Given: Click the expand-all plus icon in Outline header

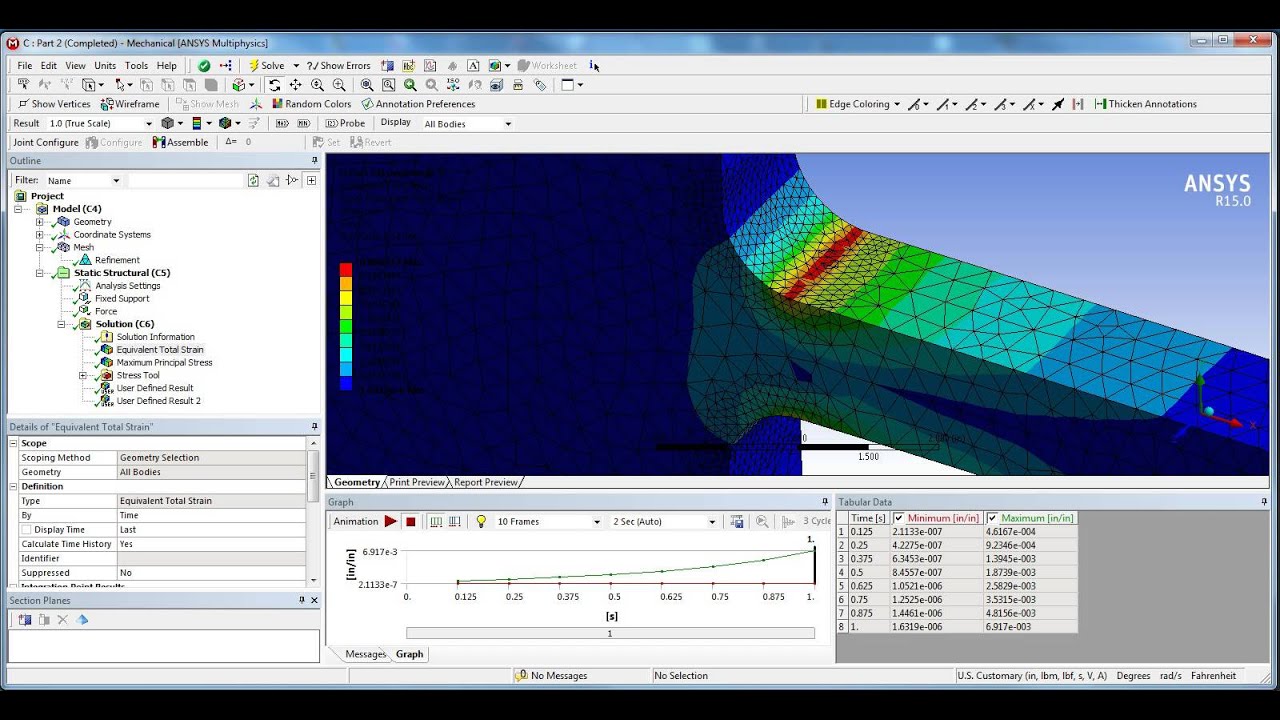Looking at the screenshot, I should (311, 180).
